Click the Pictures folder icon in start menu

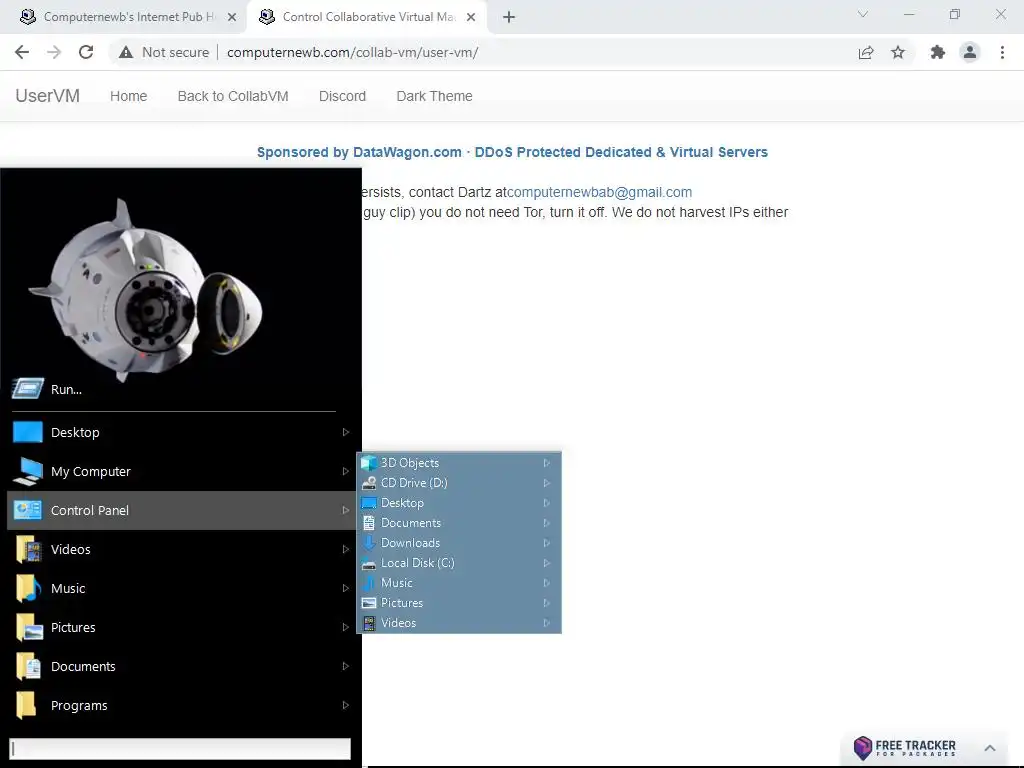[28, 627]
